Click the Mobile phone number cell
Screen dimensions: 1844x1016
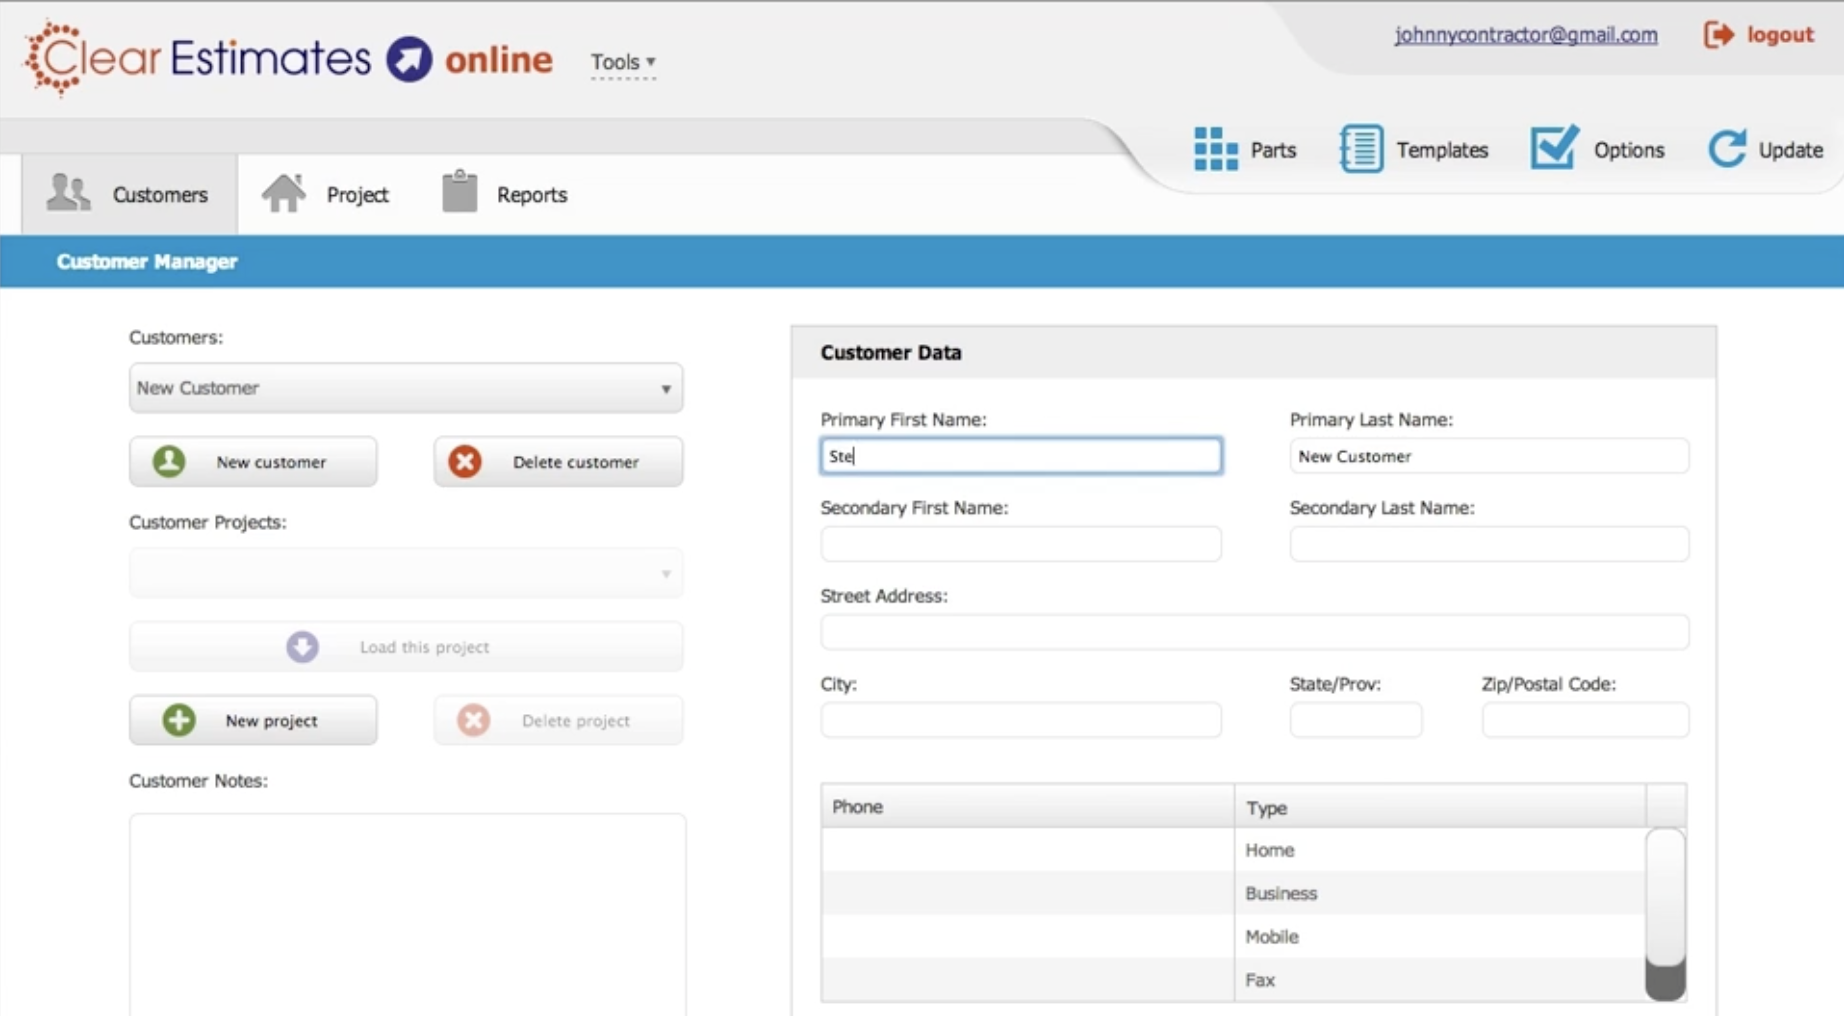(x=1028, y=936)
